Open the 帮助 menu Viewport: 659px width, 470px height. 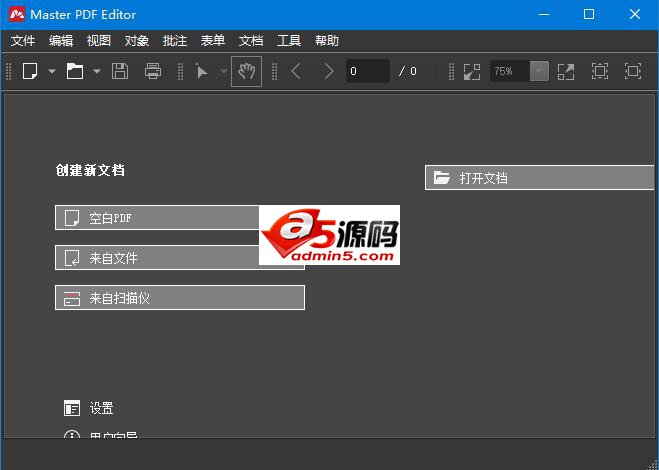click(327, 41)
